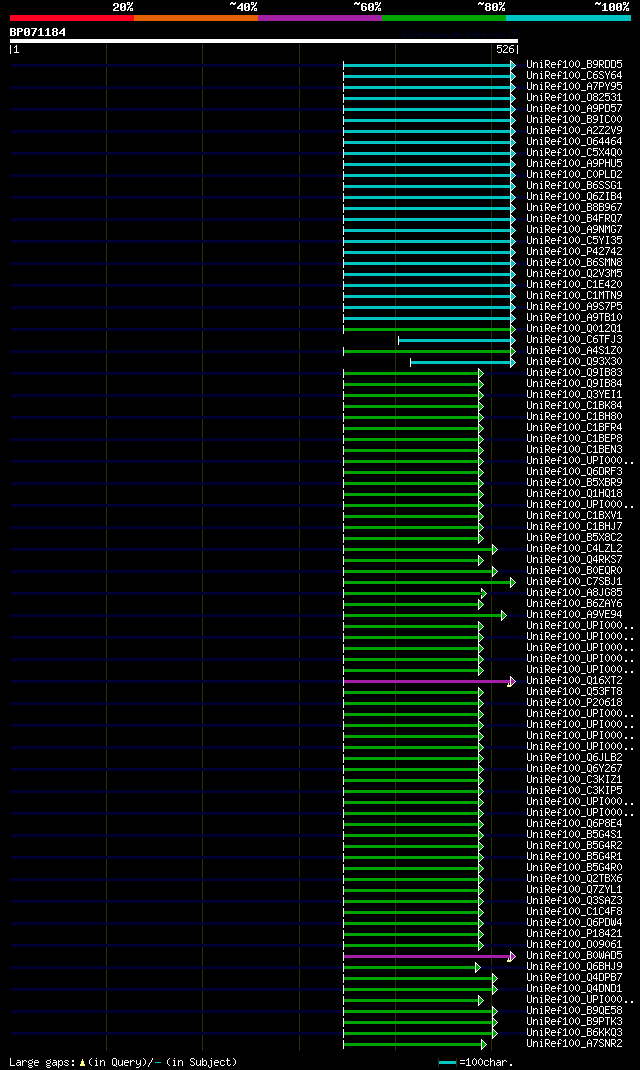The width and height of the screenshot is (640, 1070).
Task: Open hit UniRef100_B9RDD5
Action: click(574, 65)
